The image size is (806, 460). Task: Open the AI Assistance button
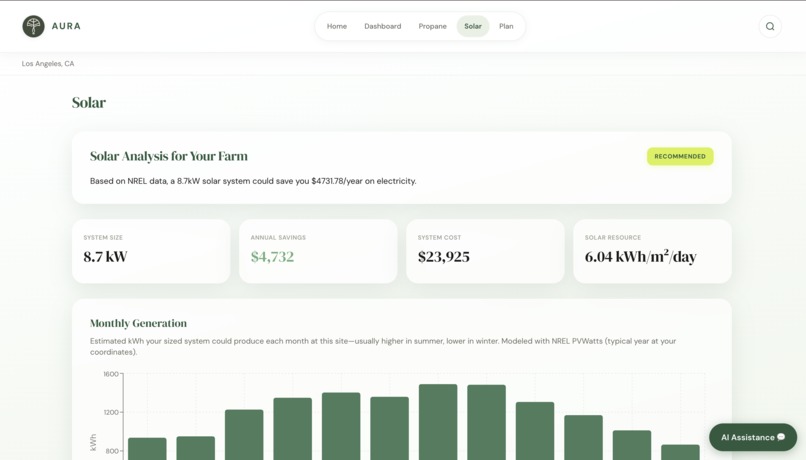click(x=753, y=437)
